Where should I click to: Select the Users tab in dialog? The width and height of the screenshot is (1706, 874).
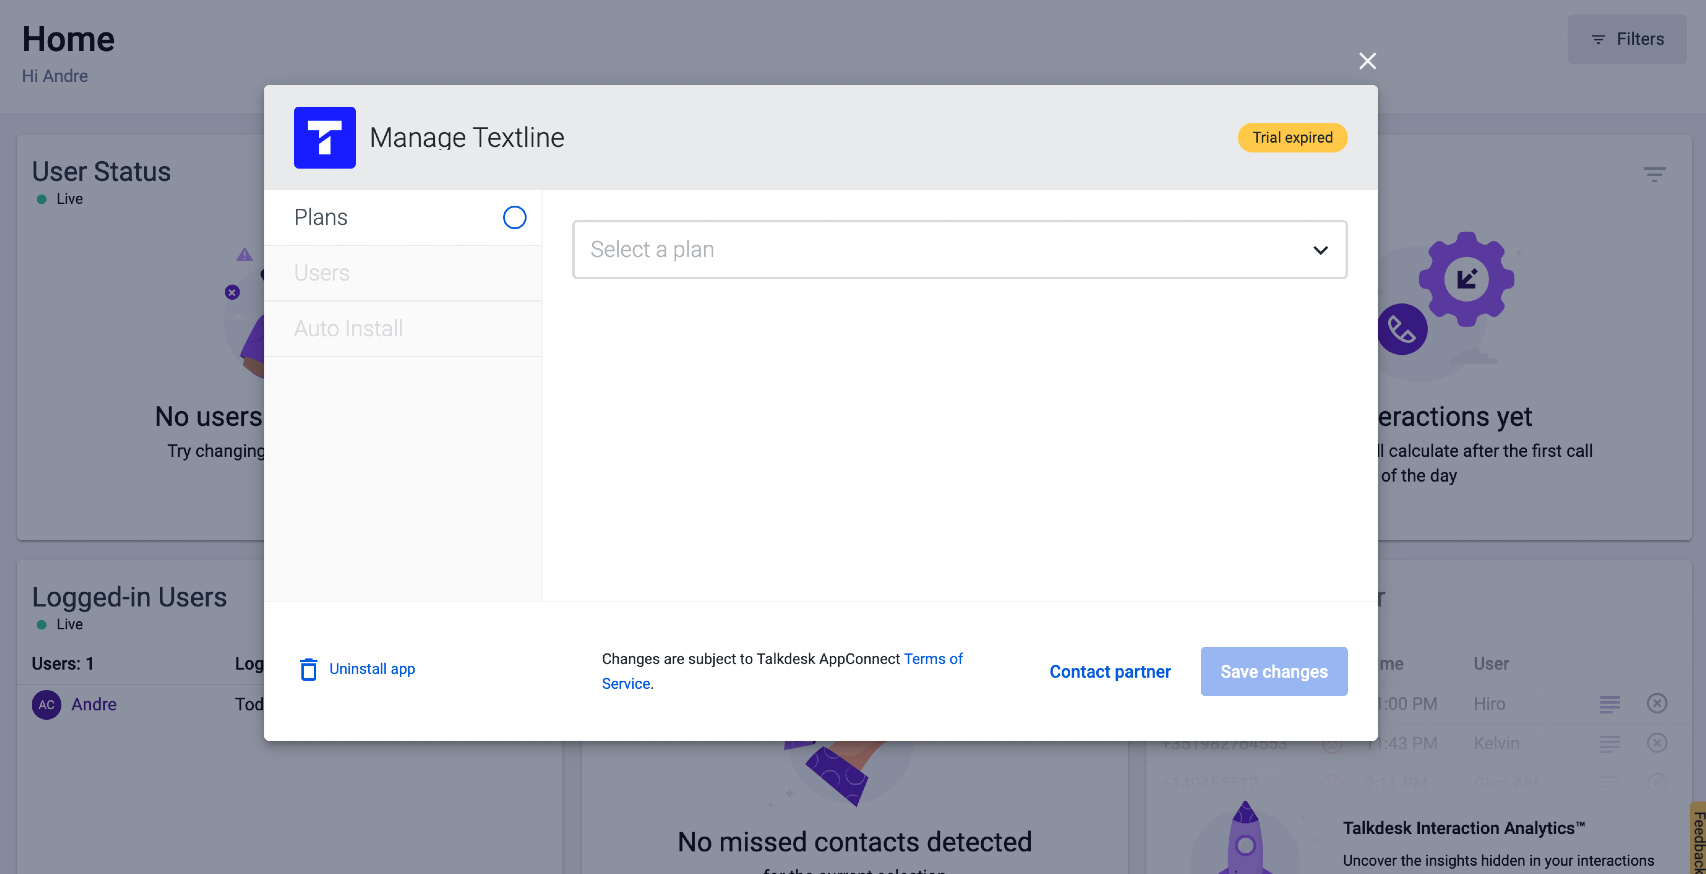pyautogui.click(x=403, y=273)
